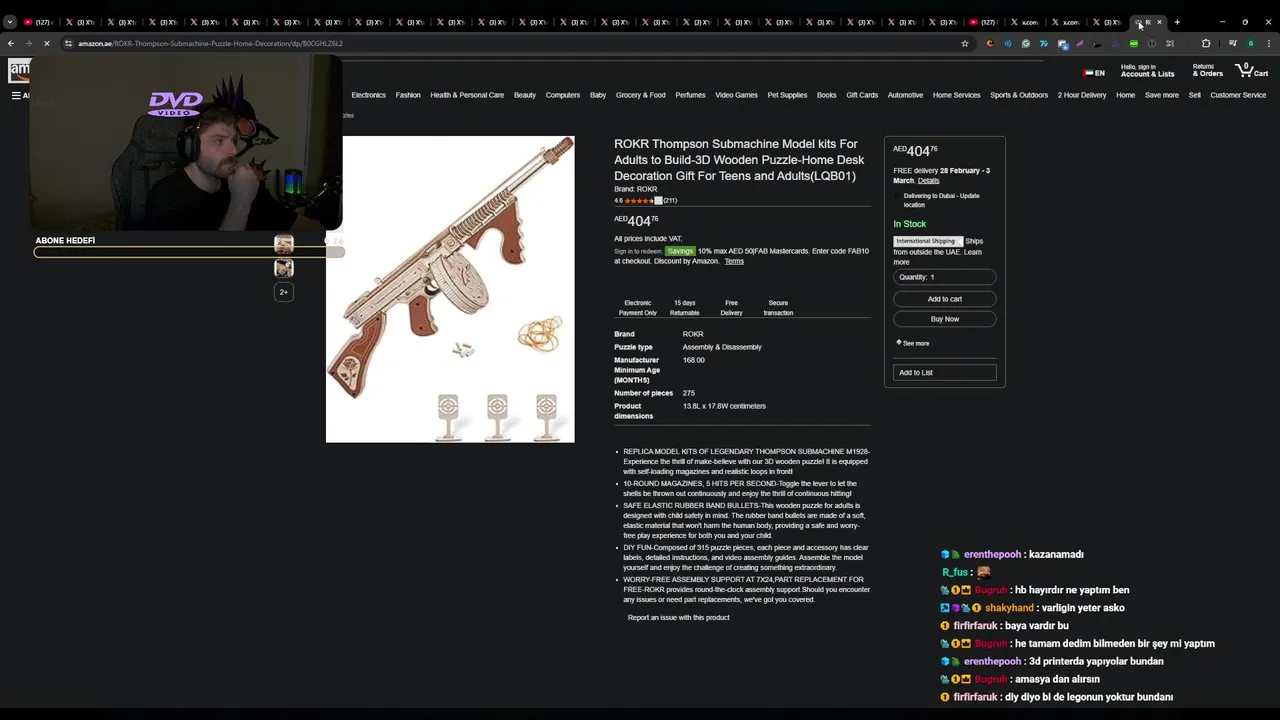Click Add to cart button
Viewport: 1280px width, 720px height.
(944, 299)
